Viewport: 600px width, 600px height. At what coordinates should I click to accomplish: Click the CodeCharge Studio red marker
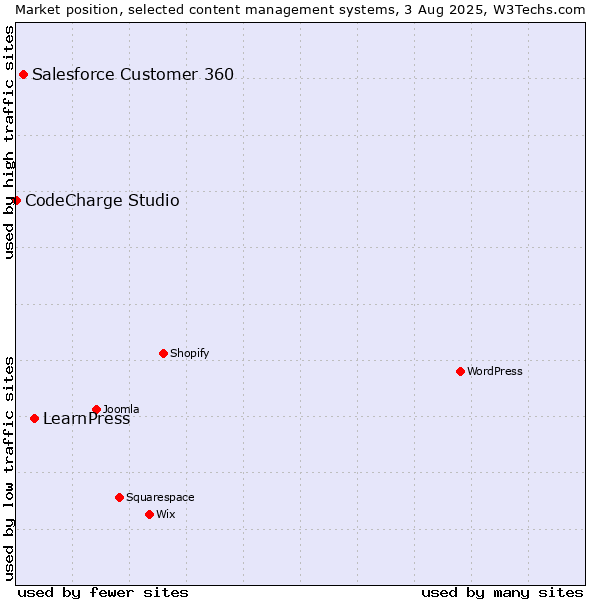click(x=16, y=201)
